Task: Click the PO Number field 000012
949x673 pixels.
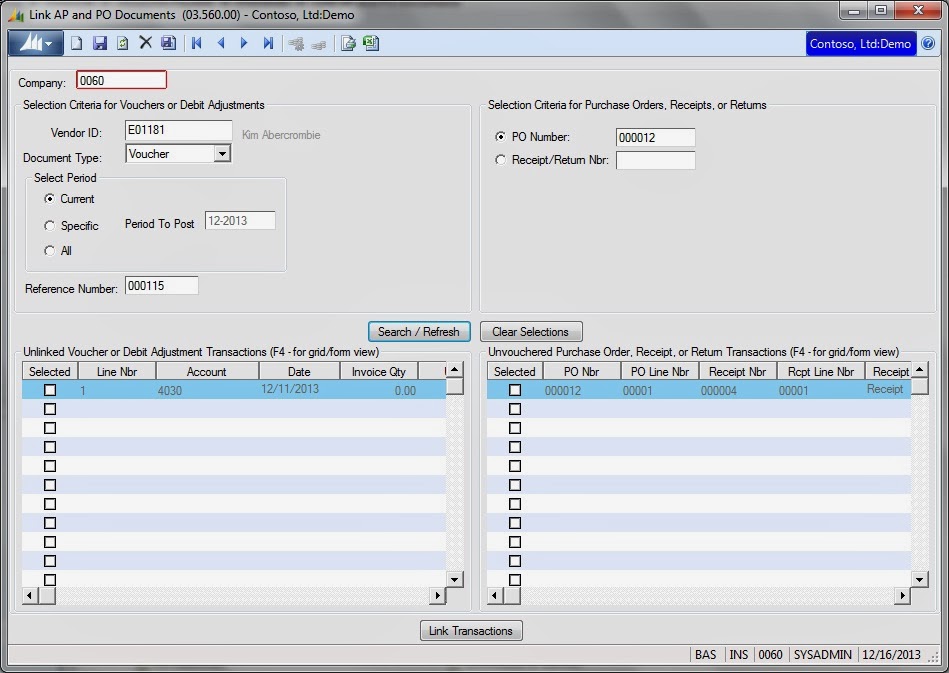Action: point(655,137)
